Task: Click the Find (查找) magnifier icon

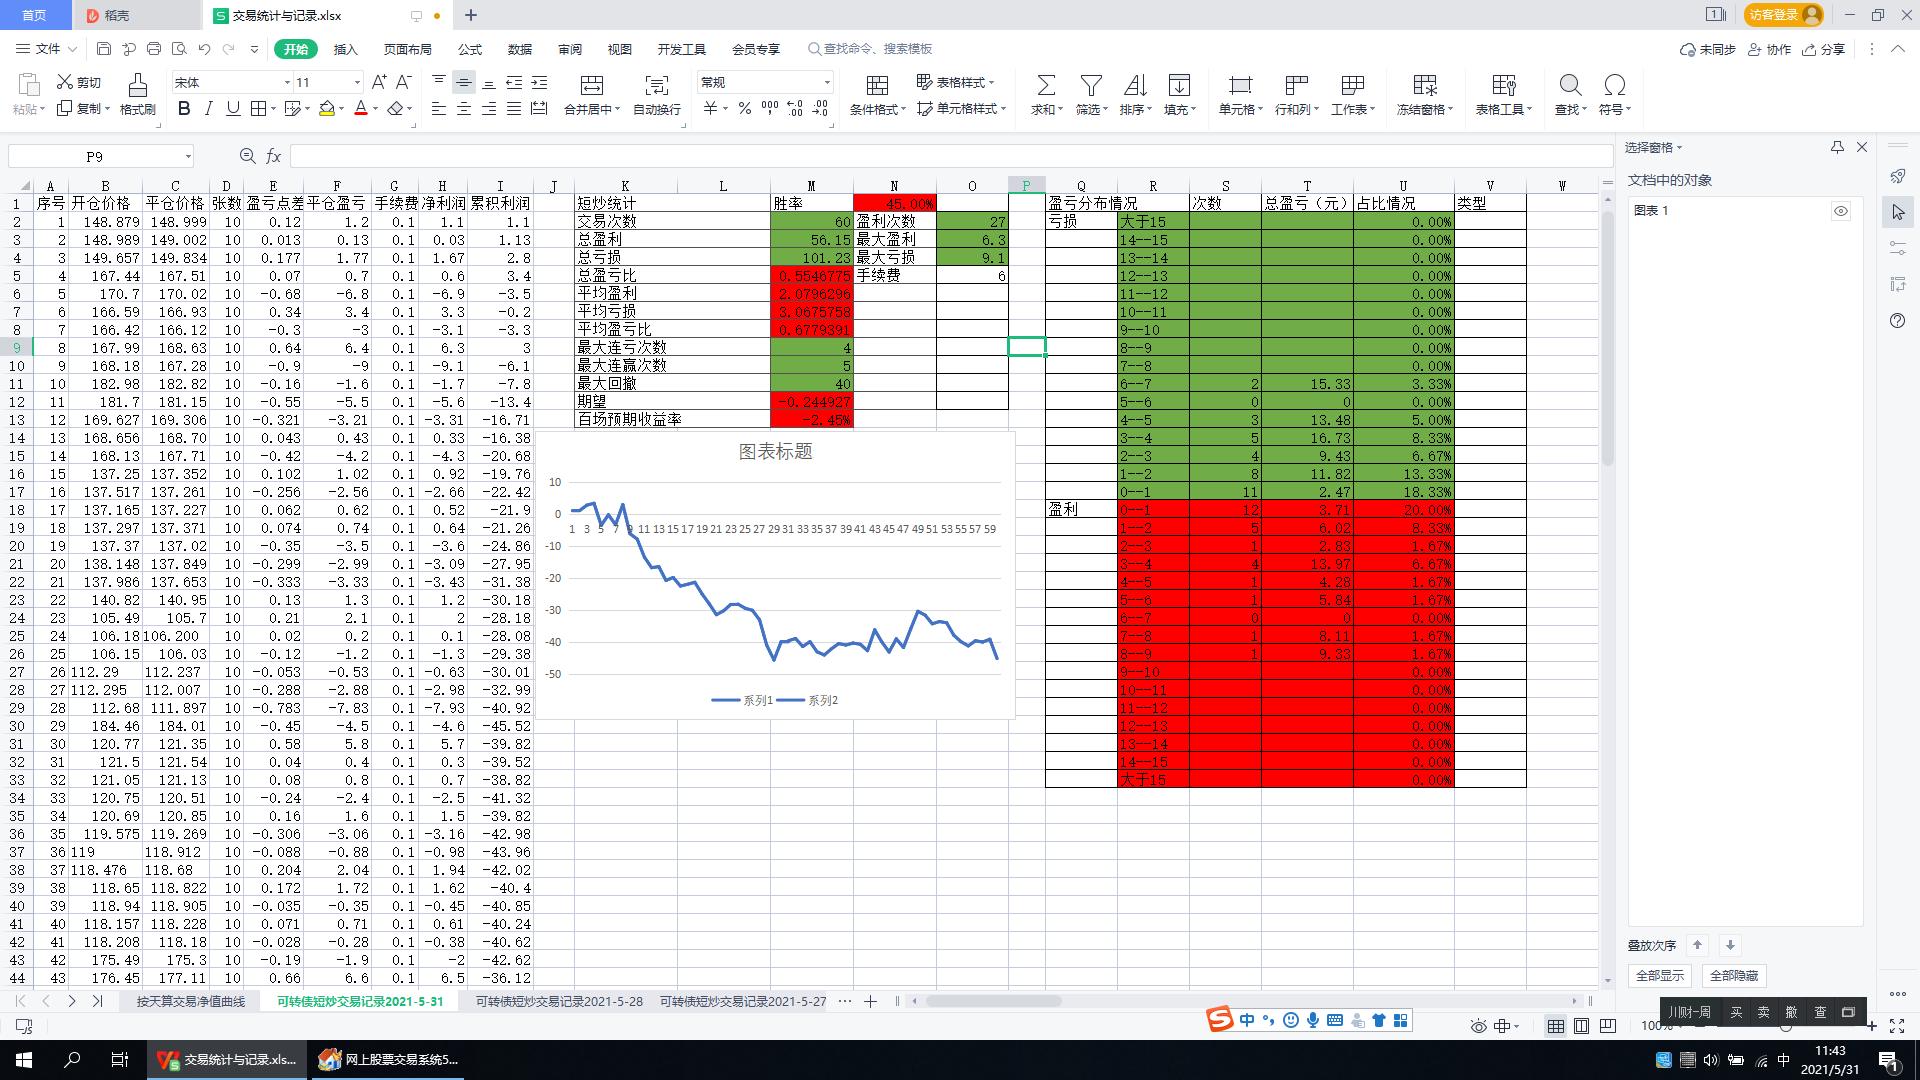Action: (1569, 86)
